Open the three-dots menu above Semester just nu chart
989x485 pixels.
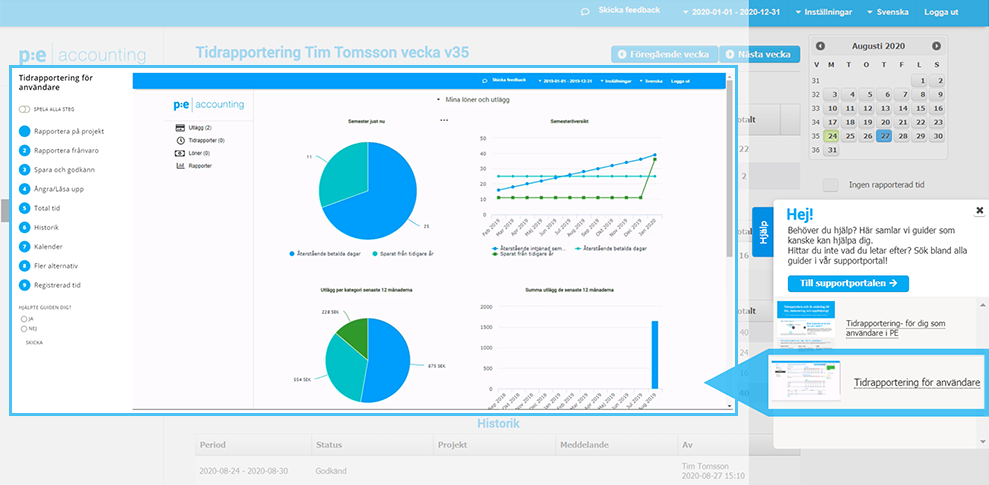click(x=444, y=120)
